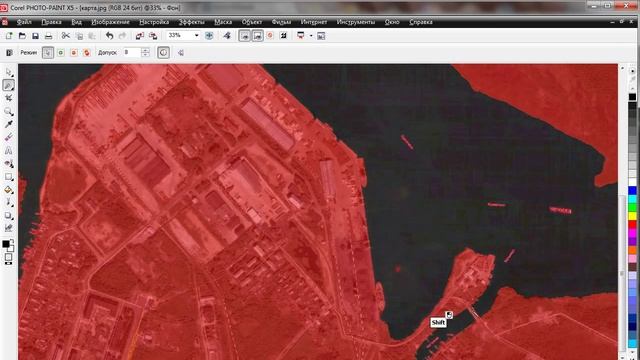
Task: Click the orange mask icon in the standard toolbar
Action: click(x=270, y=36)
